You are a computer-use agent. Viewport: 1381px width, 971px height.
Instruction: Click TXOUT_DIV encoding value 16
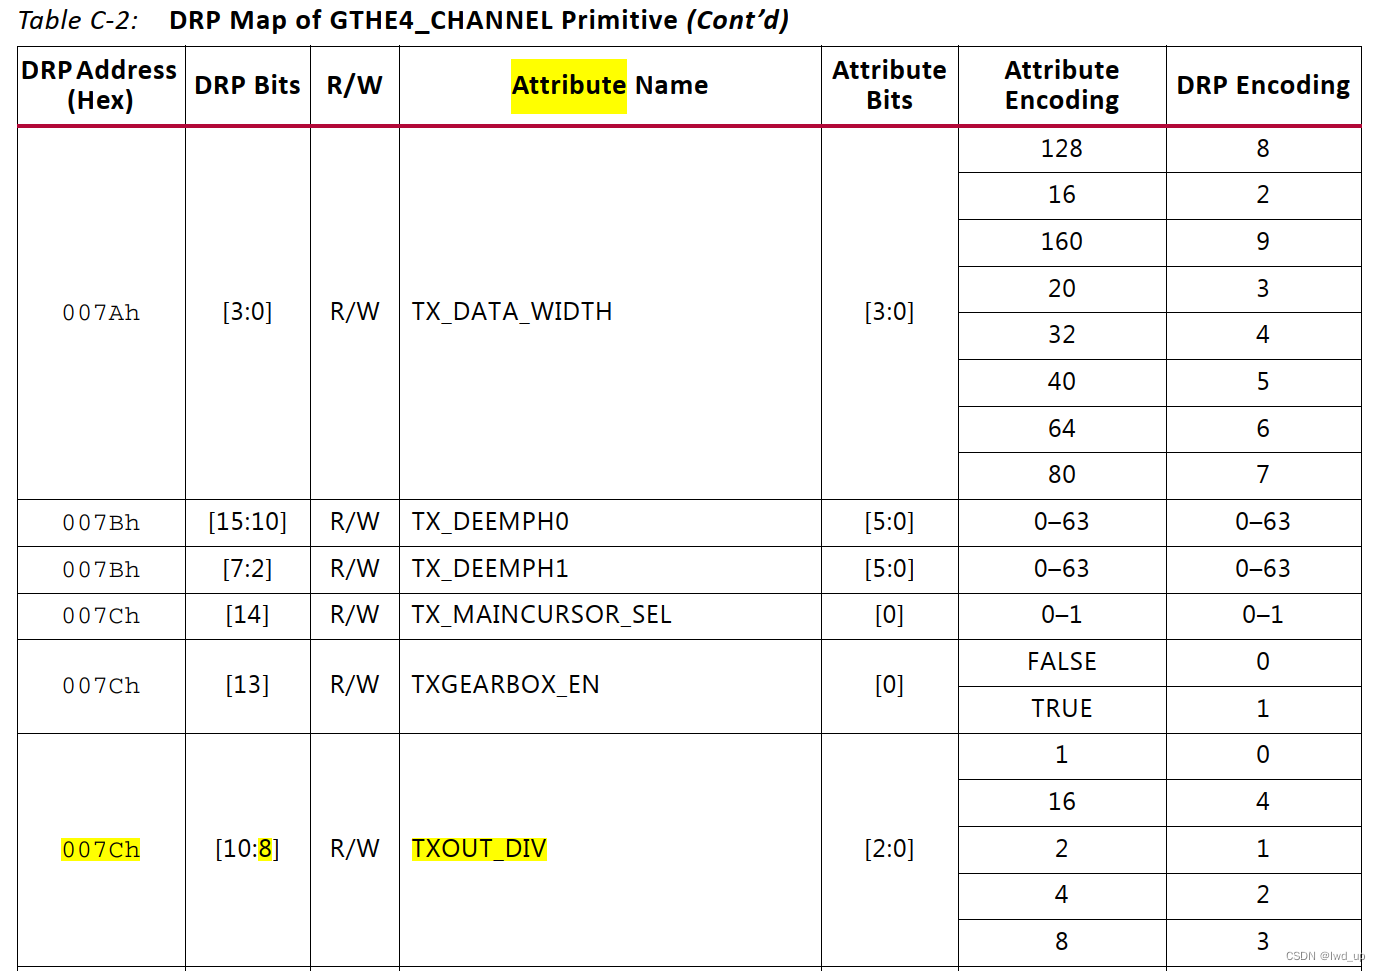[1062, 802]
